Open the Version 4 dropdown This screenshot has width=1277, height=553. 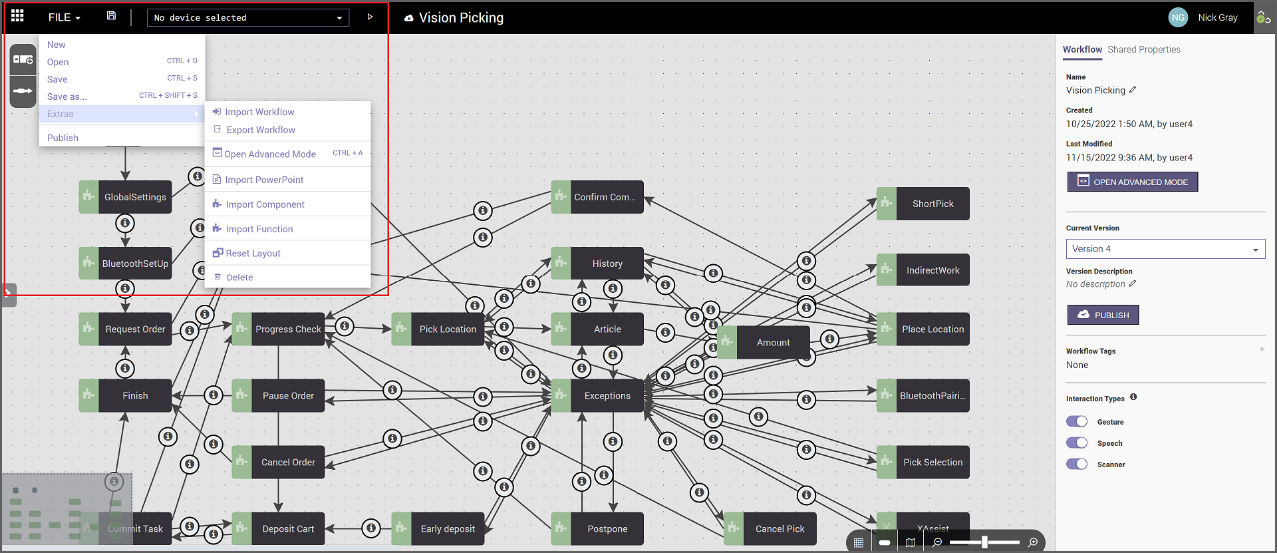pyautogui.click(x=1165, y=249)
